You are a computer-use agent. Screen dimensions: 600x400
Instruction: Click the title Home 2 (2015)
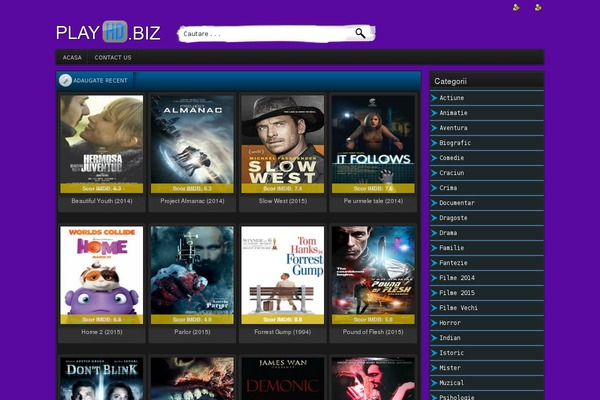pos(102,332)
